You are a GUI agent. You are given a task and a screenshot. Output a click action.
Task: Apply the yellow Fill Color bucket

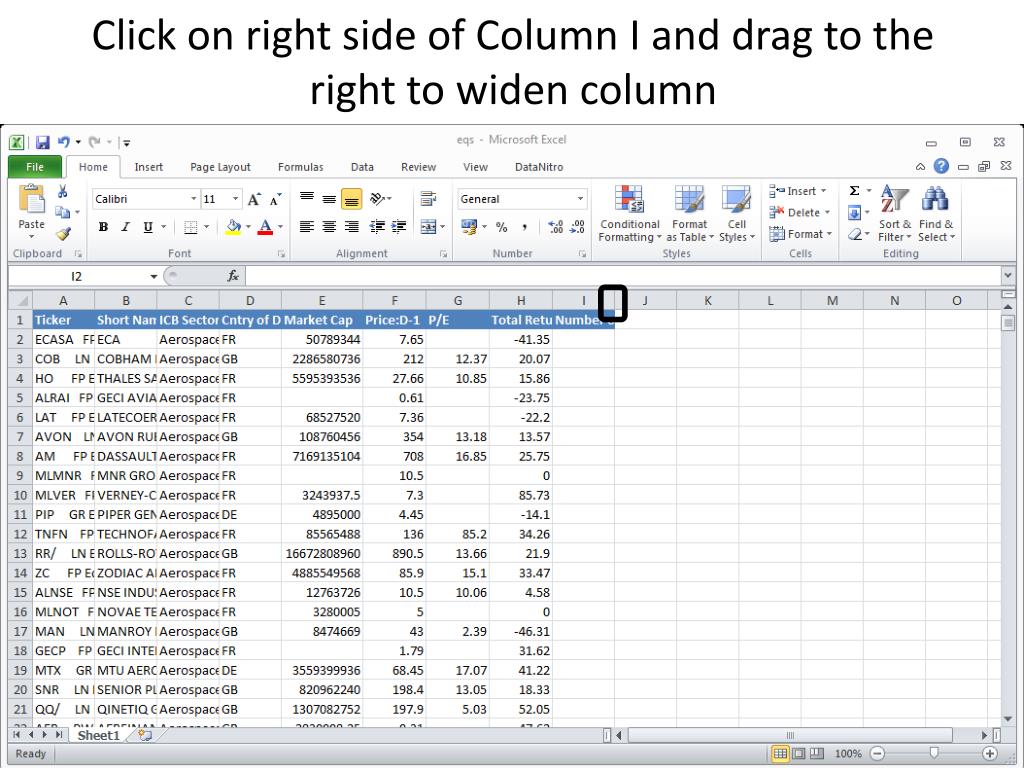(x=233, y=227)
